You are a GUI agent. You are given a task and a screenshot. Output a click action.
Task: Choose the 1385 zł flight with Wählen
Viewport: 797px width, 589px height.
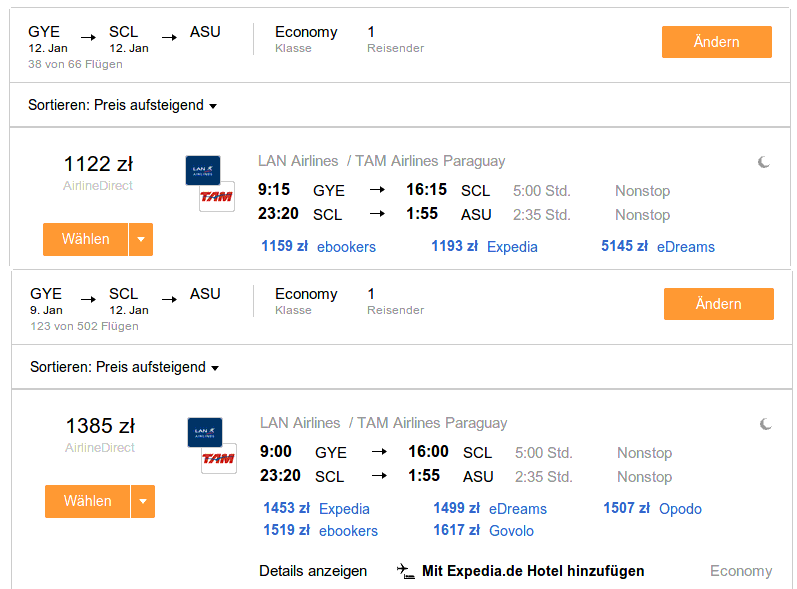point(87,502)
